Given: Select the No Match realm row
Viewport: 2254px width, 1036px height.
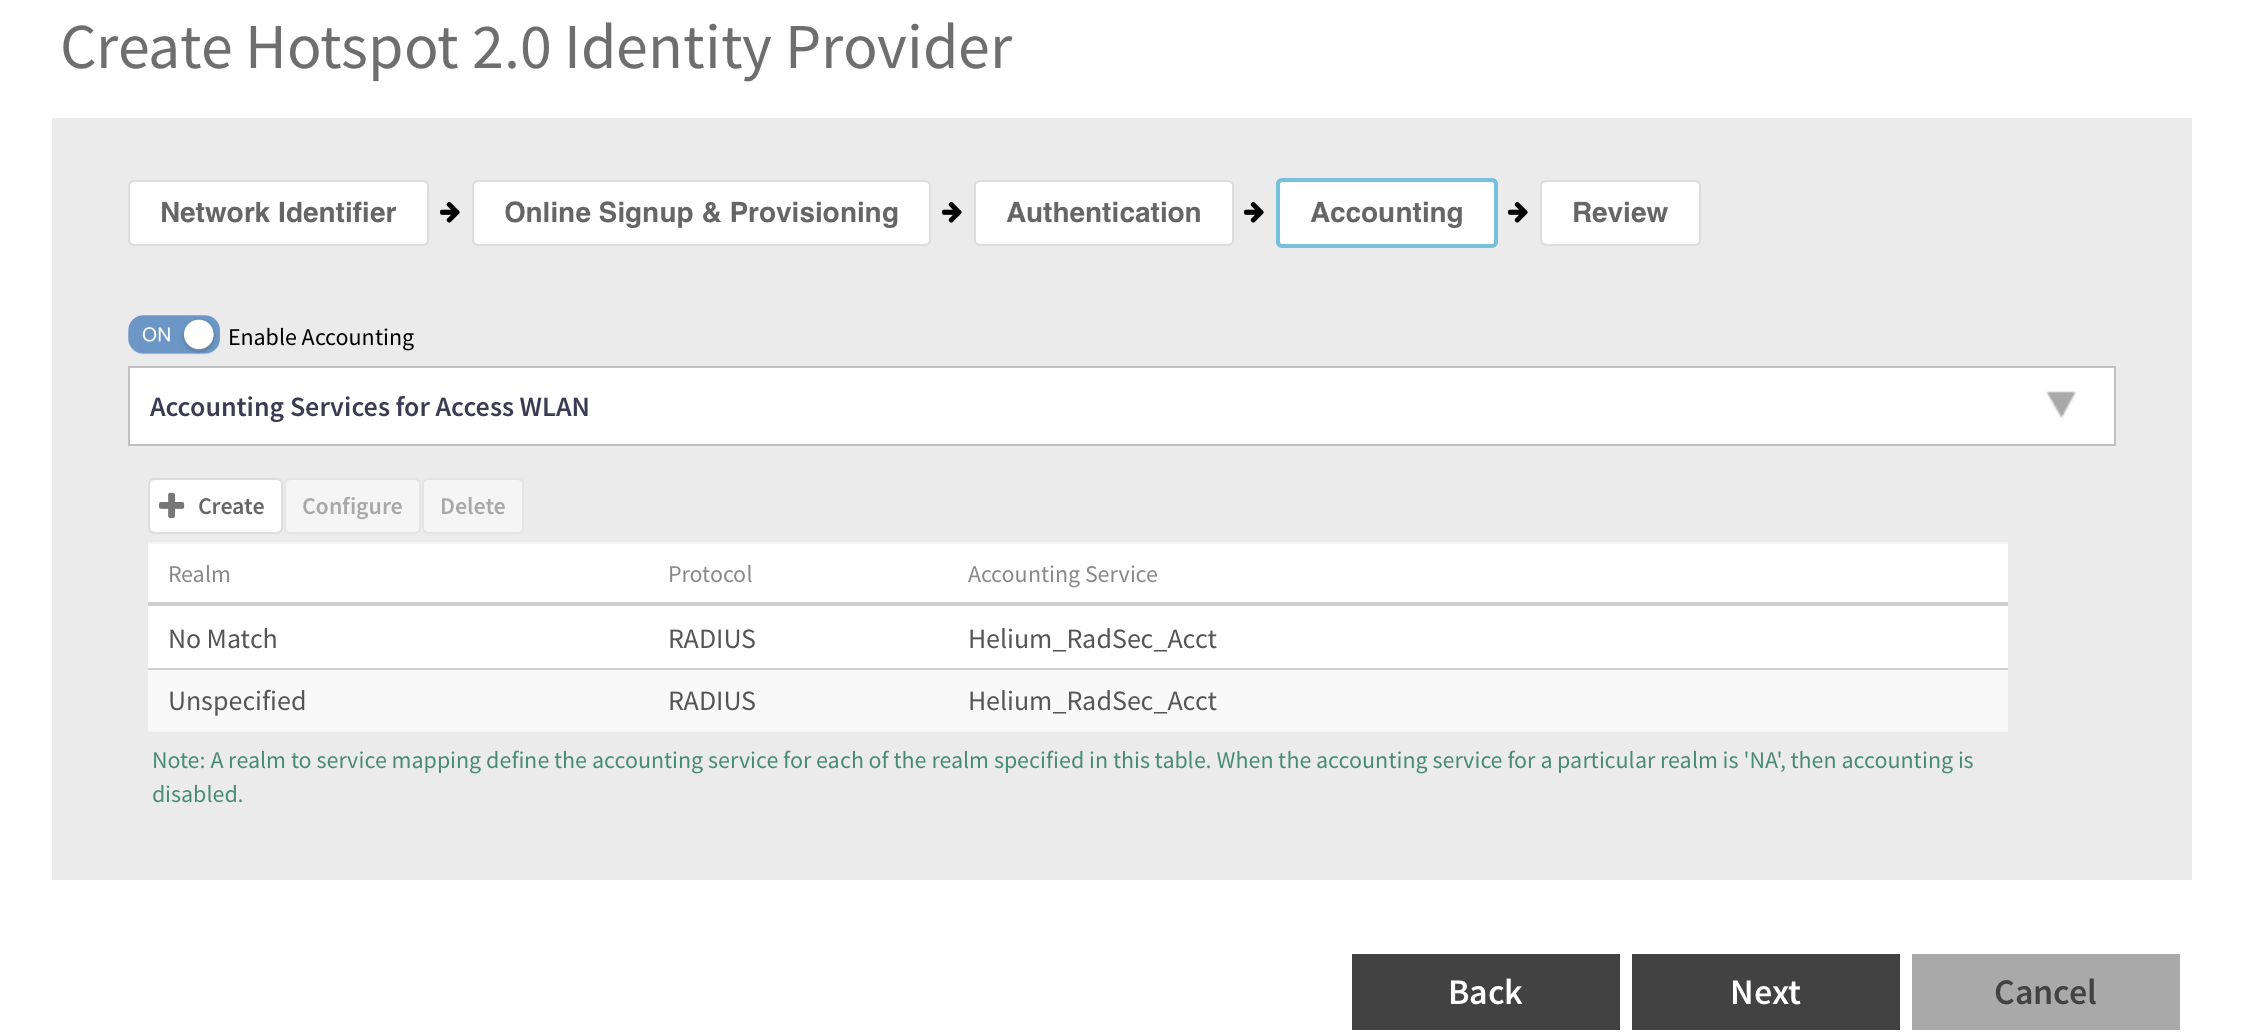Looking at the screenshot, I should click(x=223, y=639).
